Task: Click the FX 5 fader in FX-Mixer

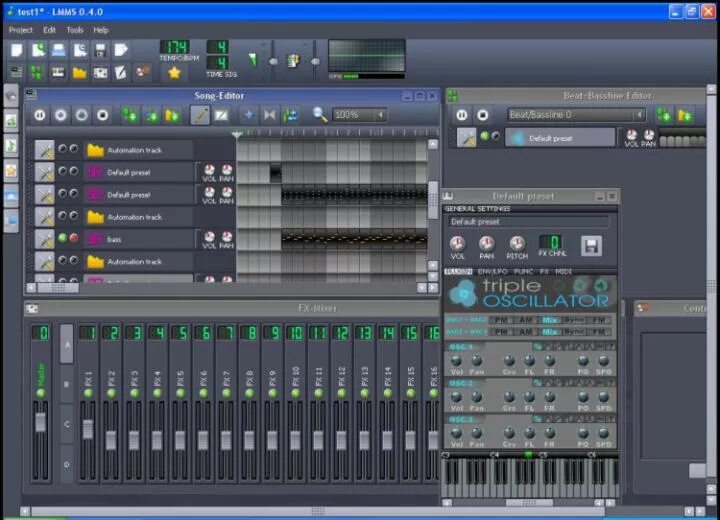Action: point(180,440)
